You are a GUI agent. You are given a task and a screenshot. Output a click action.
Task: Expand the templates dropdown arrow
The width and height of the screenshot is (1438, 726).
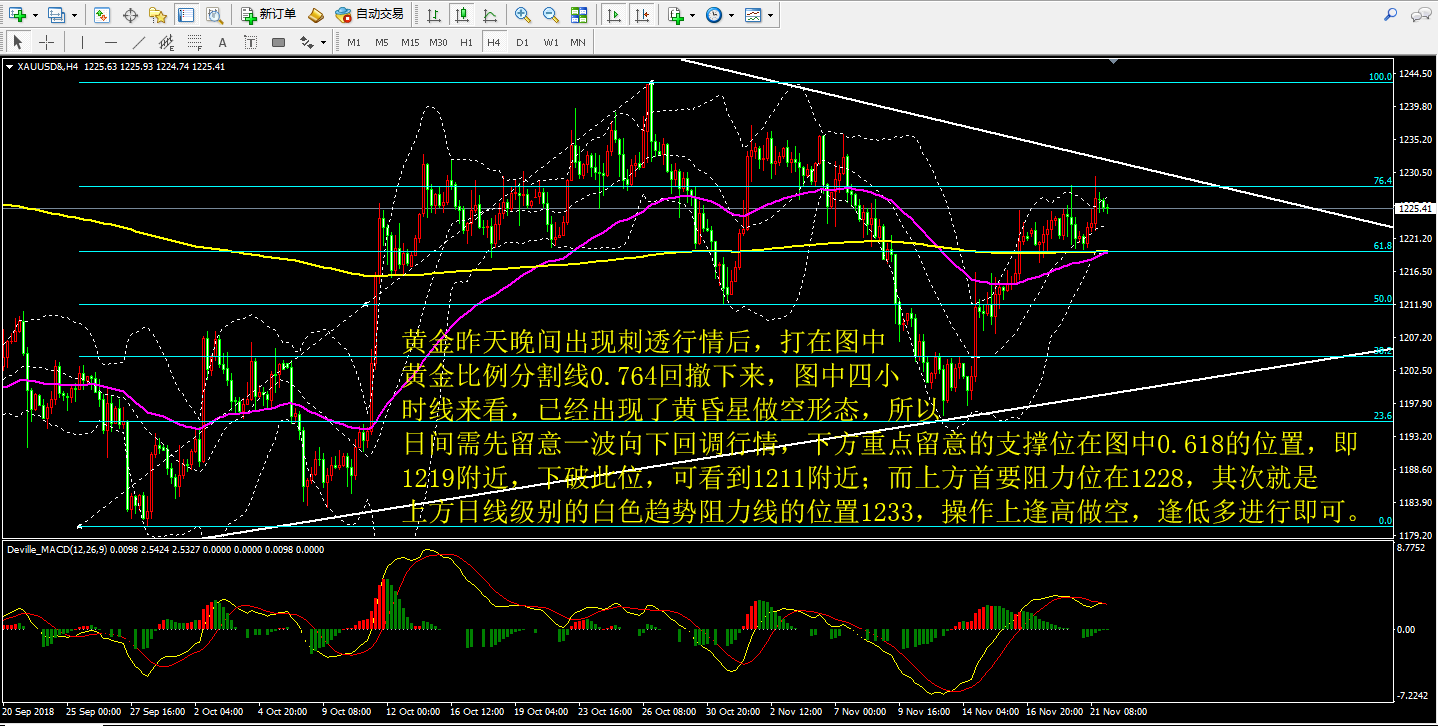point(770,15)
